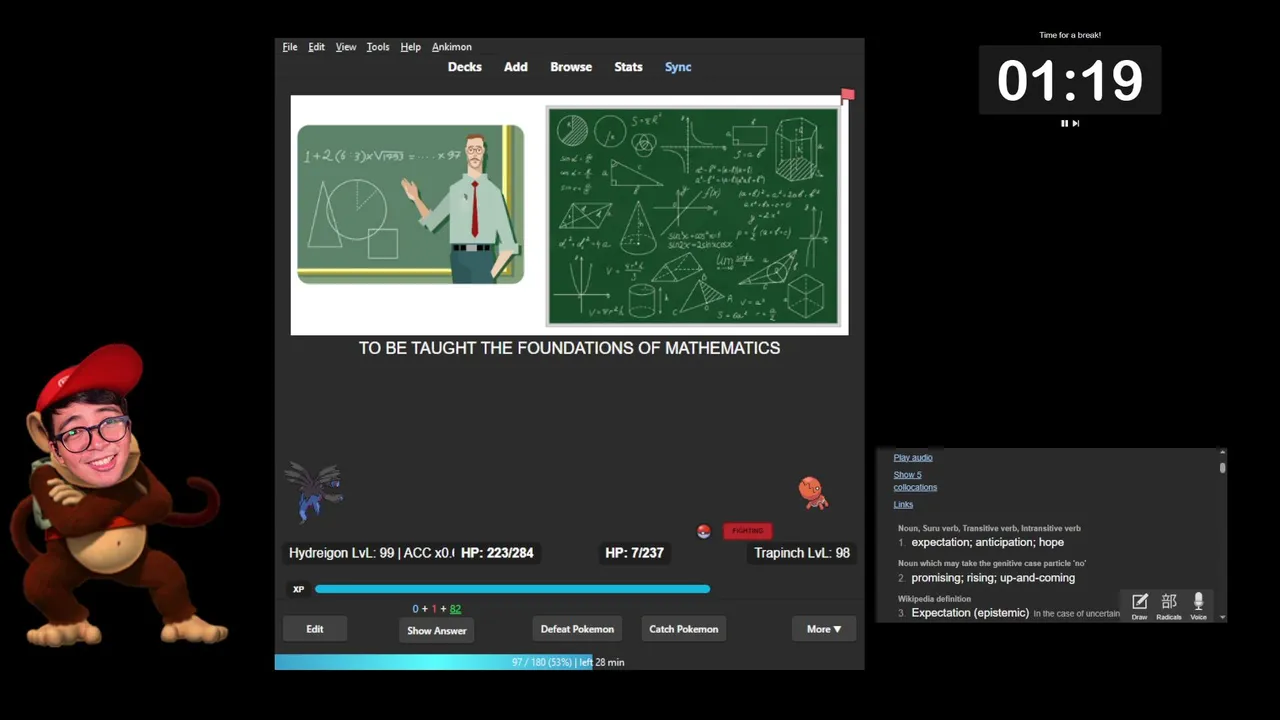Sync the collection
Viewport: 1280px width, 720px height.
point(678,67)
